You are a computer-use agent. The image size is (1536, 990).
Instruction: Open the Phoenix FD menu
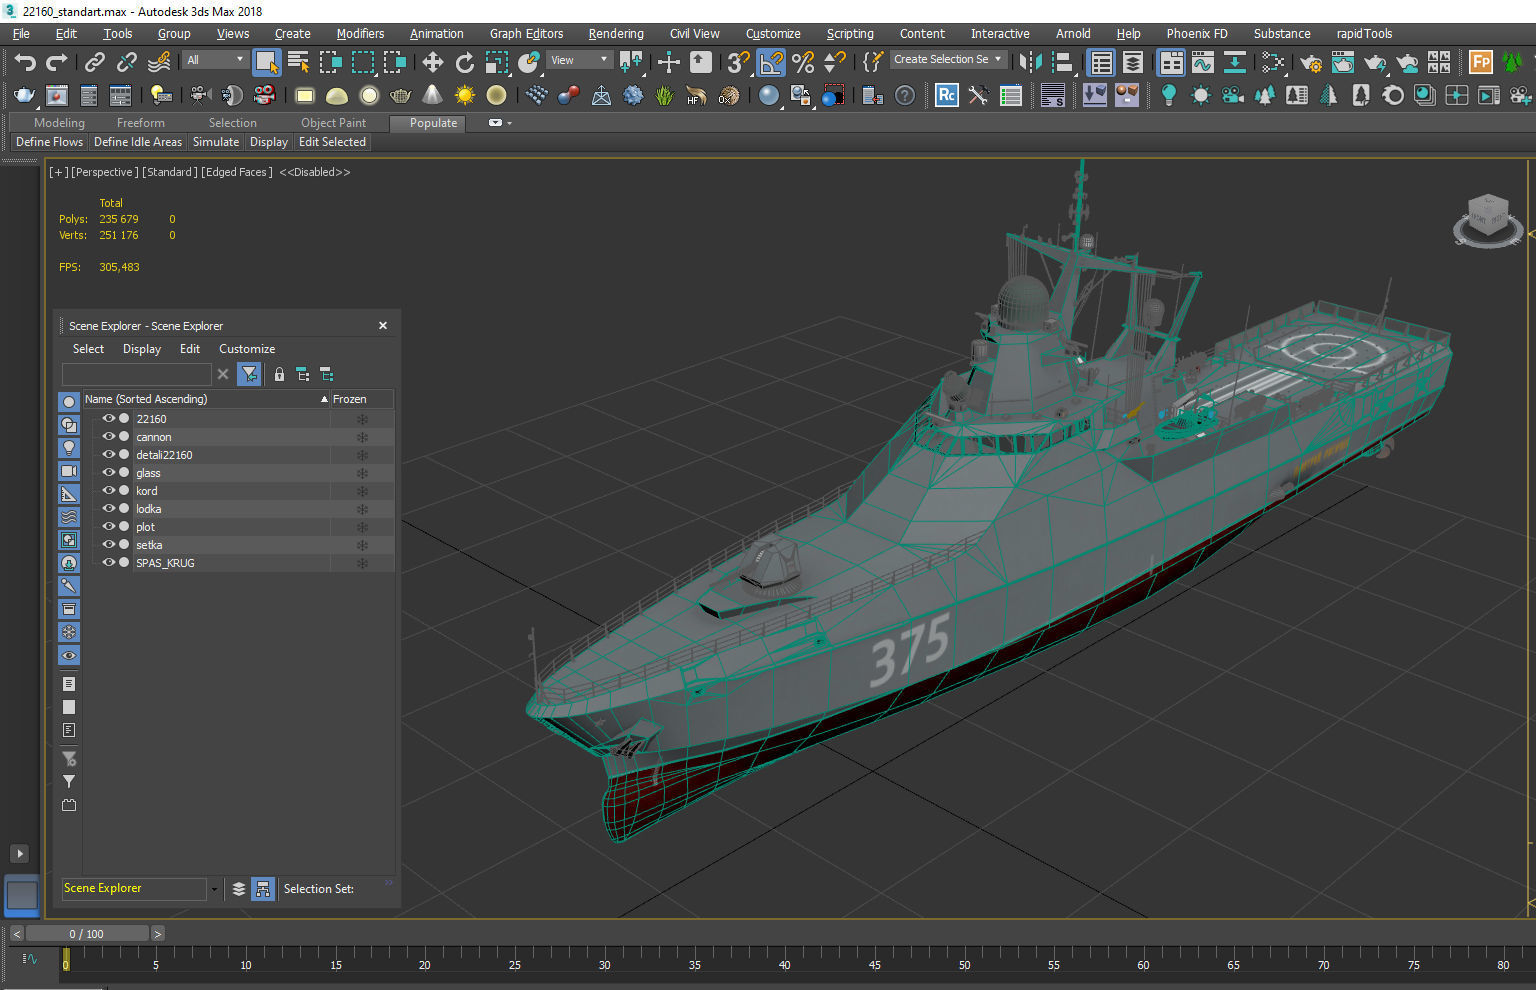tap(1197, 33)
